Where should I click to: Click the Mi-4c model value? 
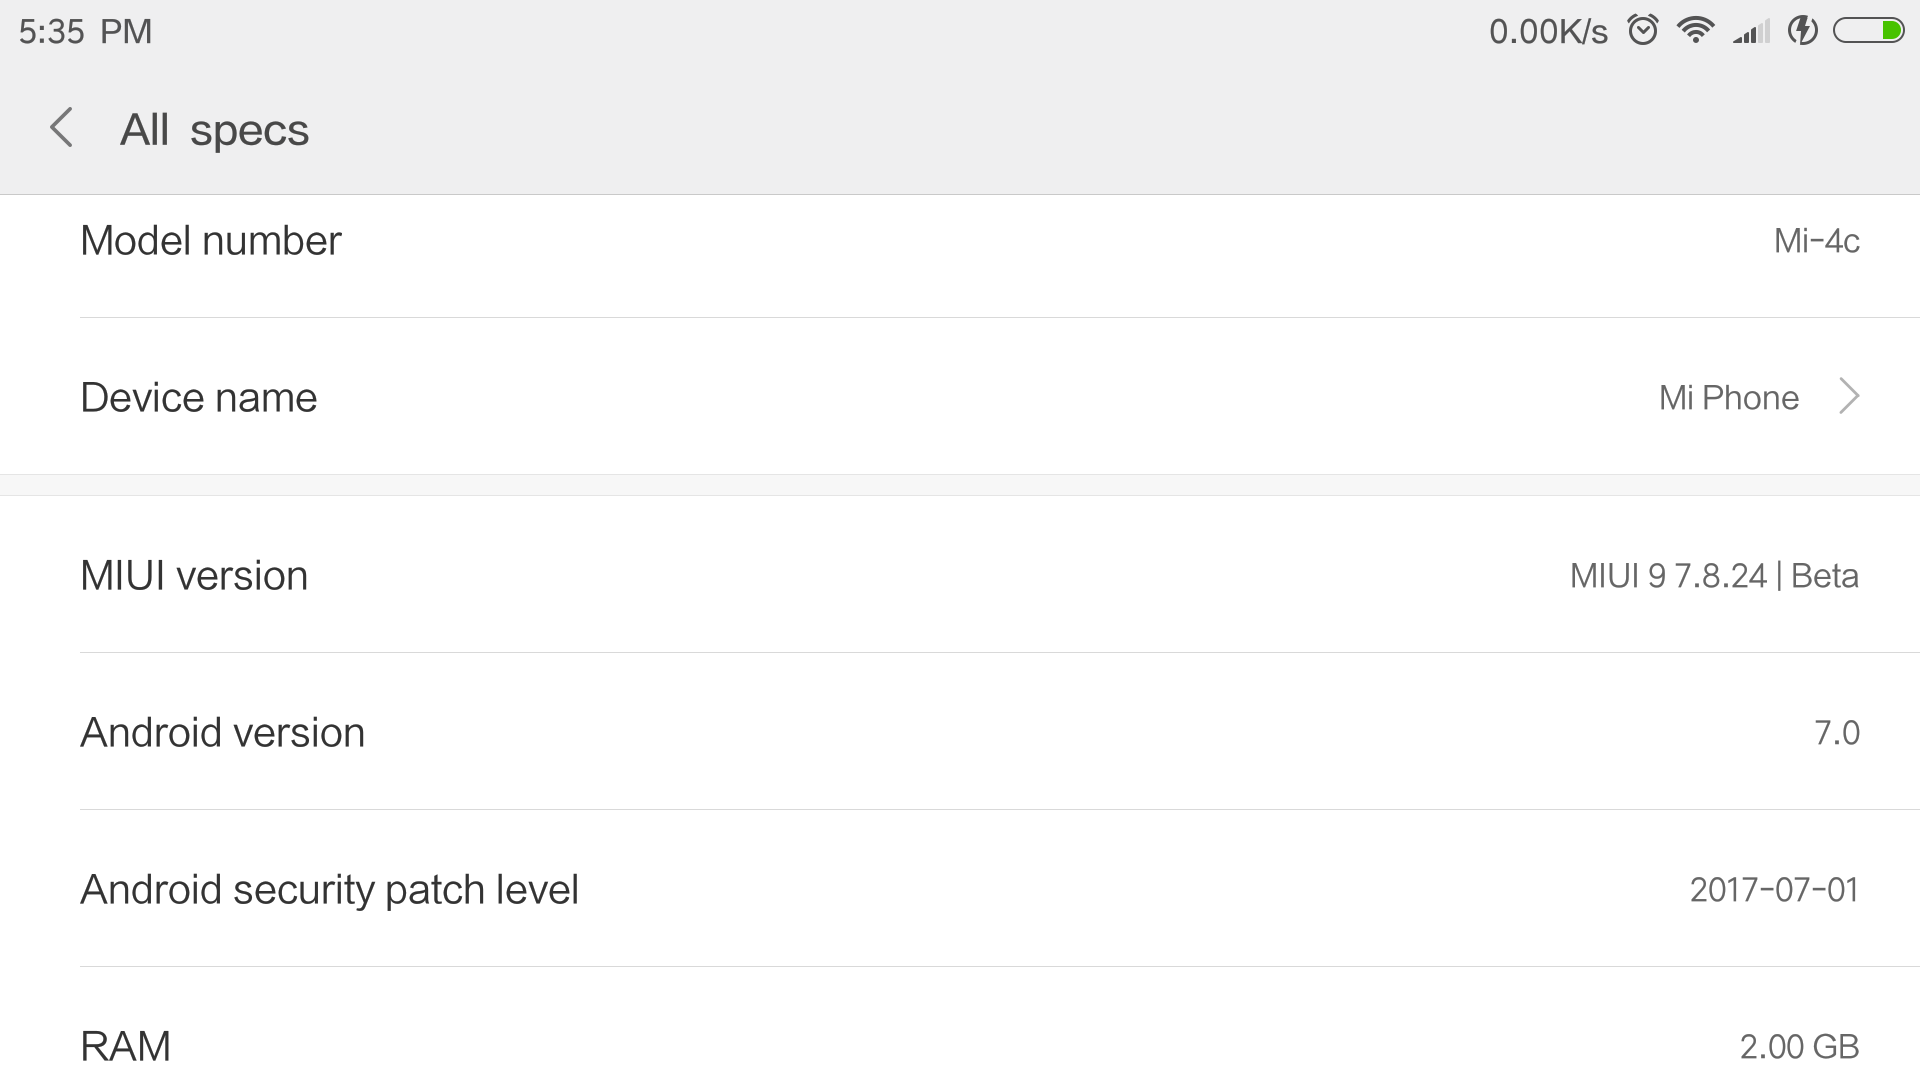pyautogui.click(x=1816, y=241)
